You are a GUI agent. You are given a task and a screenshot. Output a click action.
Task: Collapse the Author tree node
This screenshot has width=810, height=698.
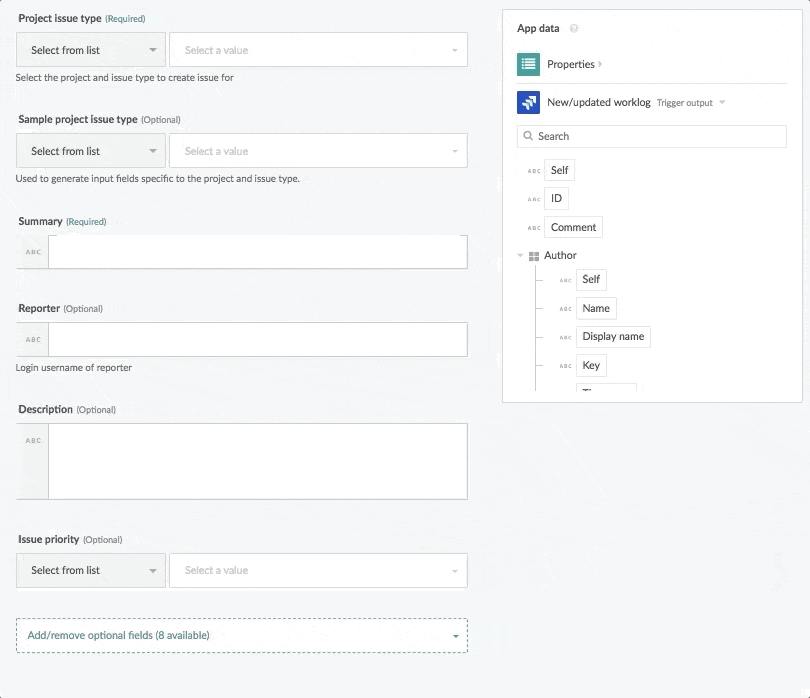pyautogui.click(x=520, y=255)
